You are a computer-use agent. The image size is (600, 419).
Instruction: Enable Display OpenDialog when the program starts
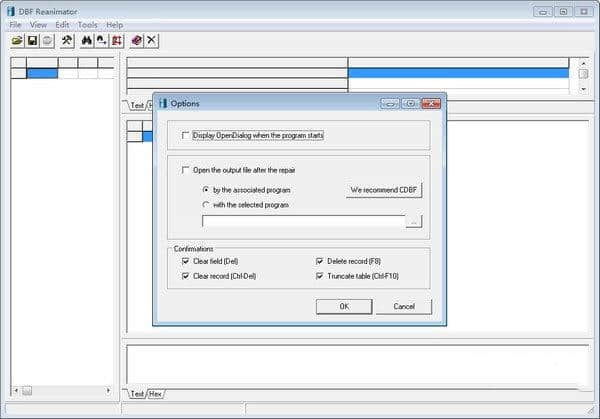(186, 135)
